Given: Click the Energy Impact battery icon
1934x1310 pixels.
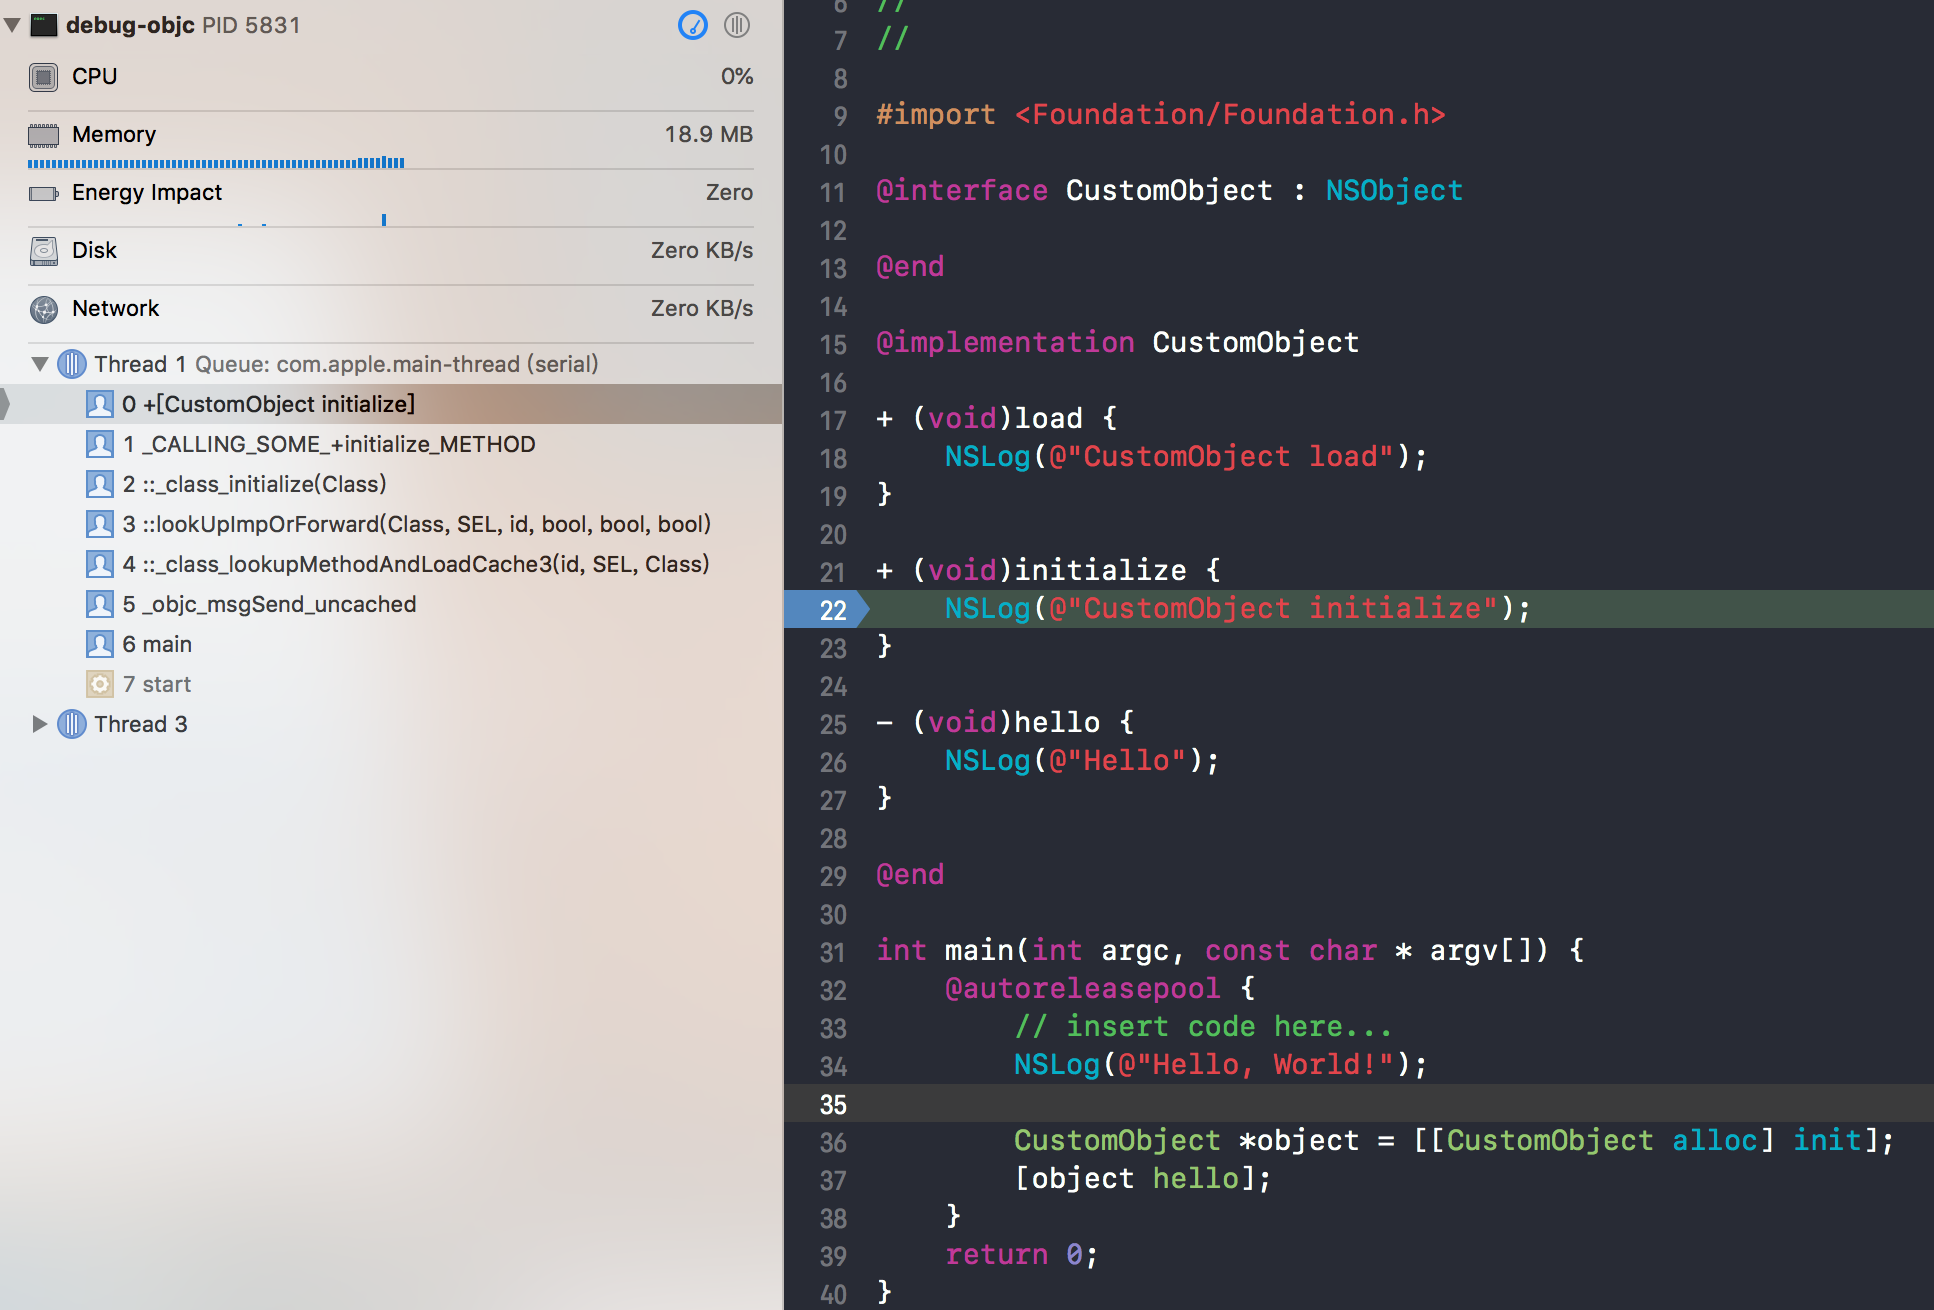Looking at the screenshot, I should click(43, 193).
